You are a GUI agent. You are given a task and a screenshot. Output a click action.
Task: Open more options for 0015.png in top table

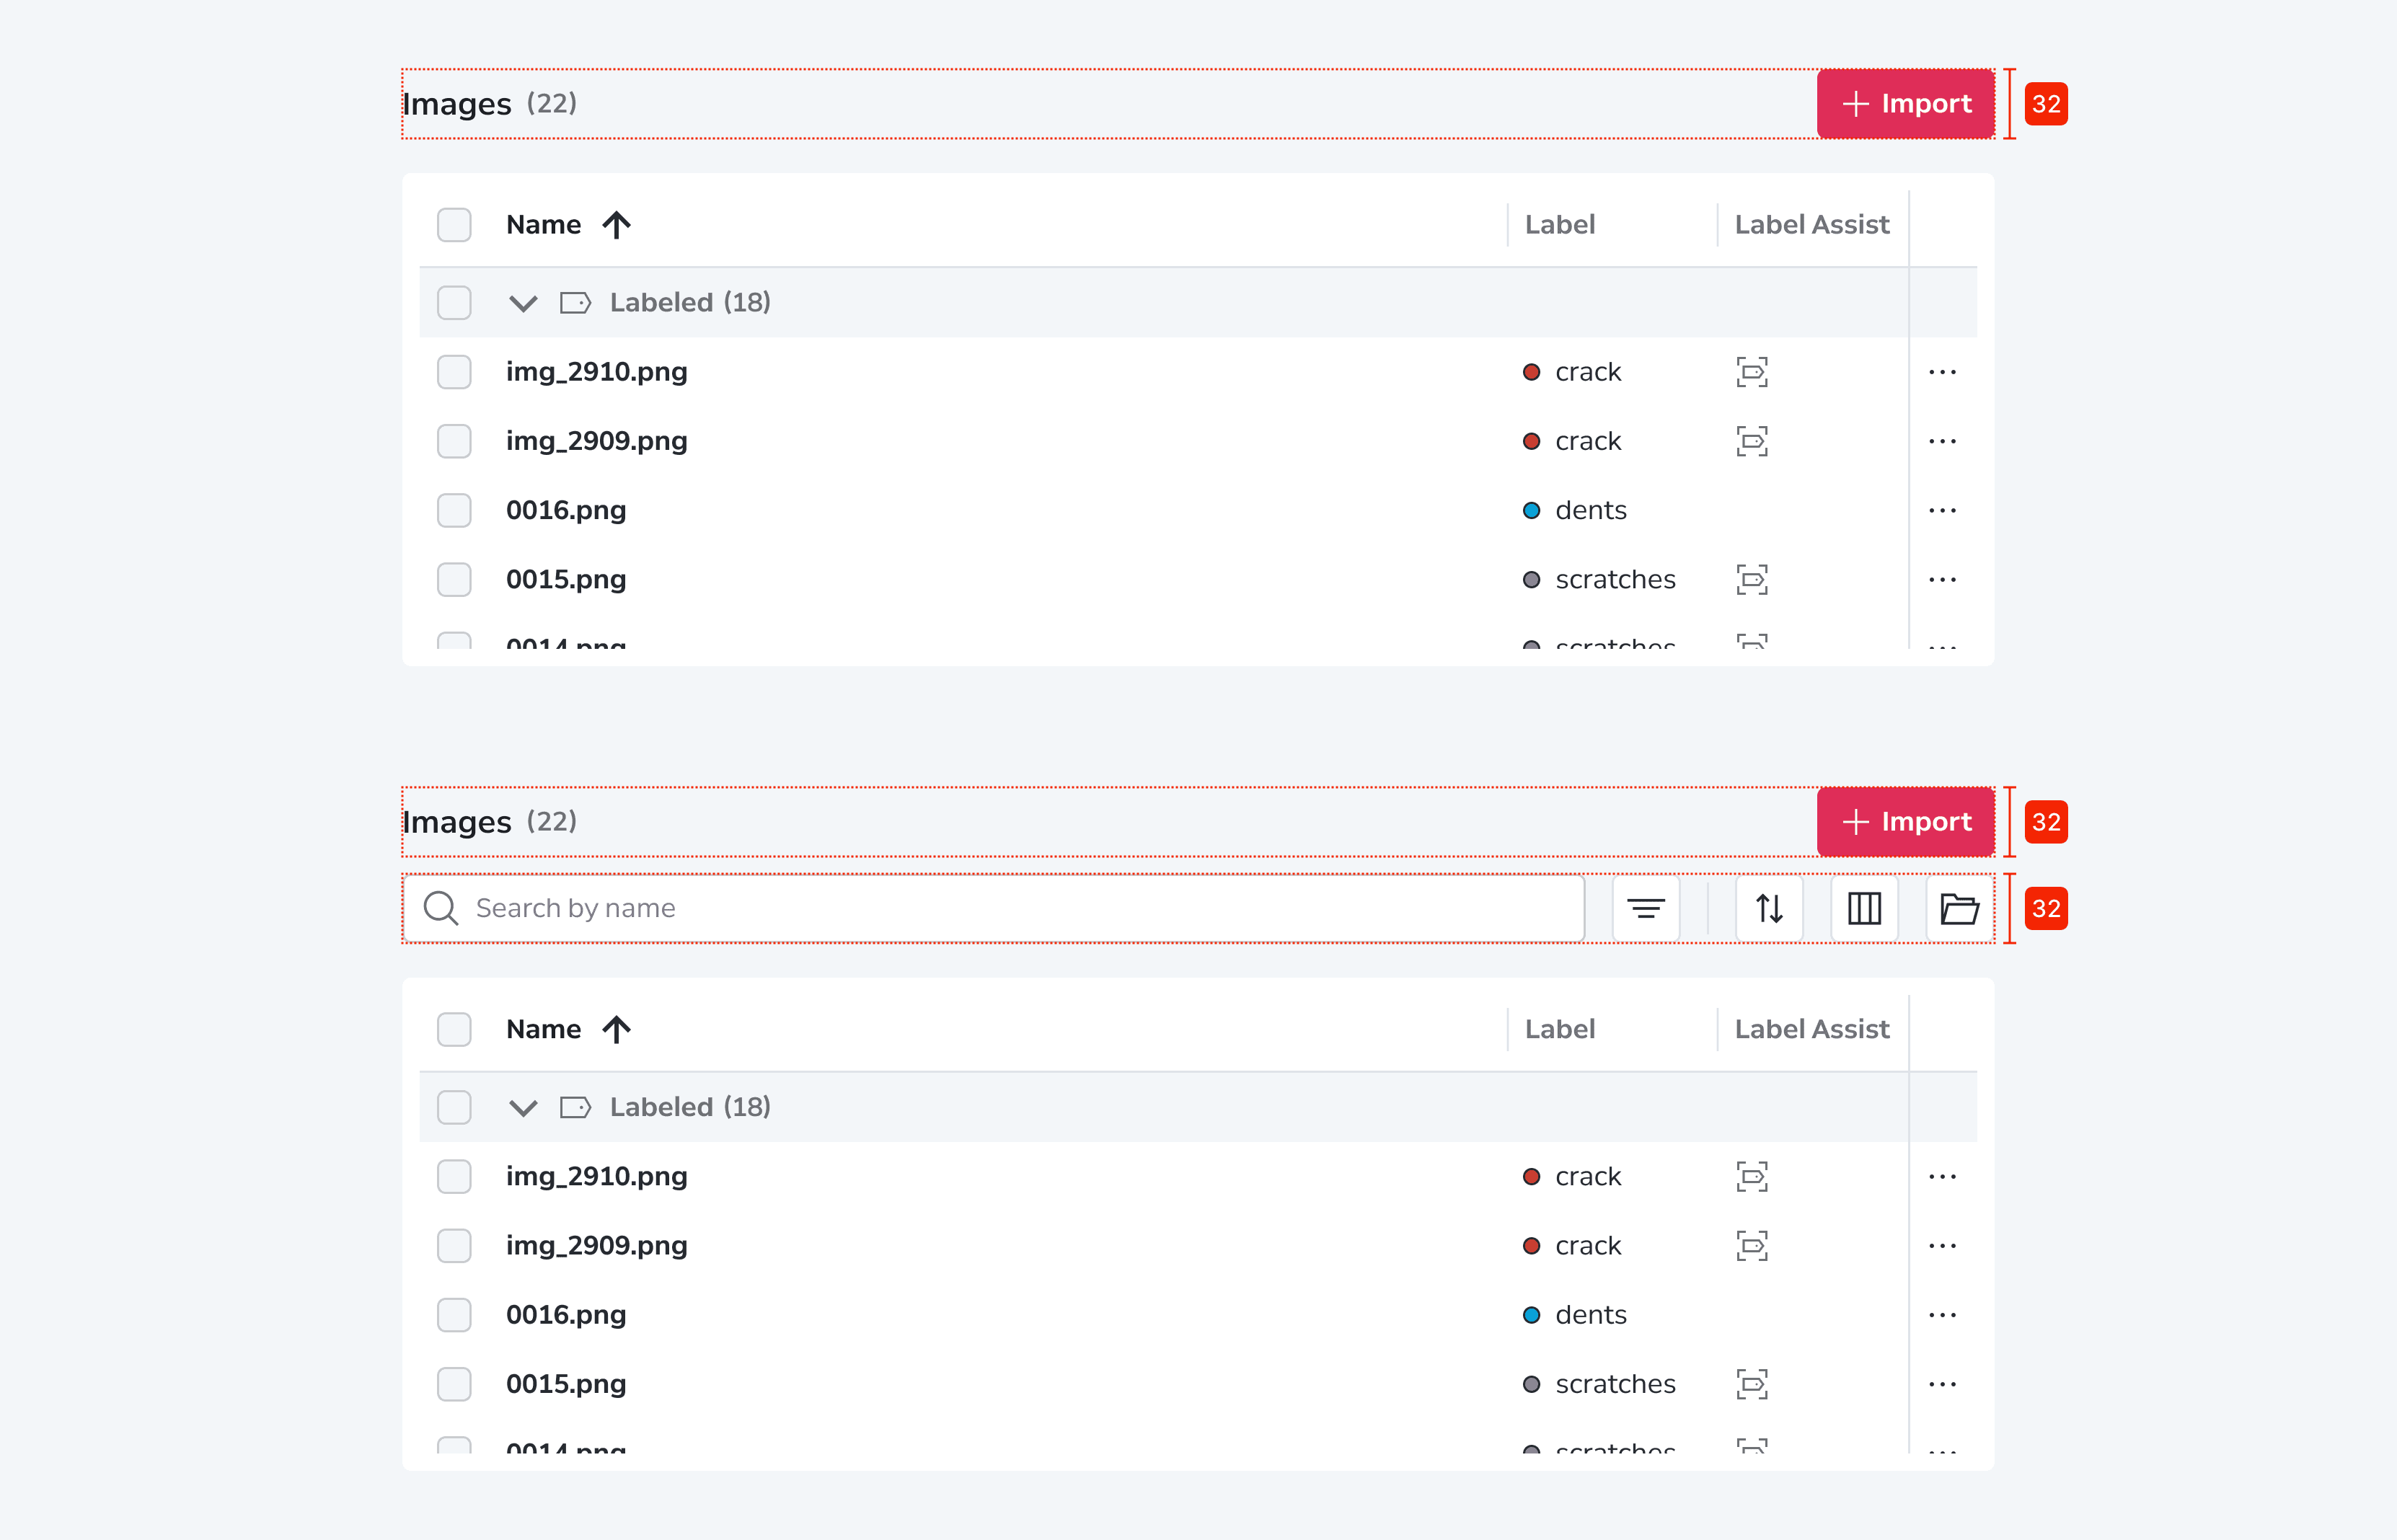[x=1942, y=579]
